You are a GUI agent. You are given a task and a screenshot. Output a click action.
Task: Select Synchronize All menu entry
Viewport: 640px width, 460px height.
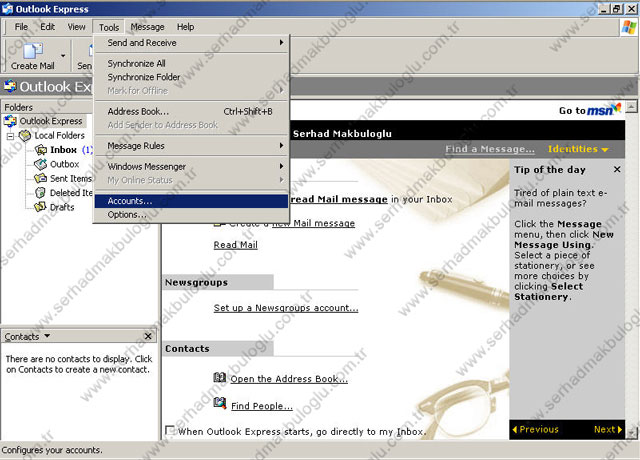(x=191, y=63)
